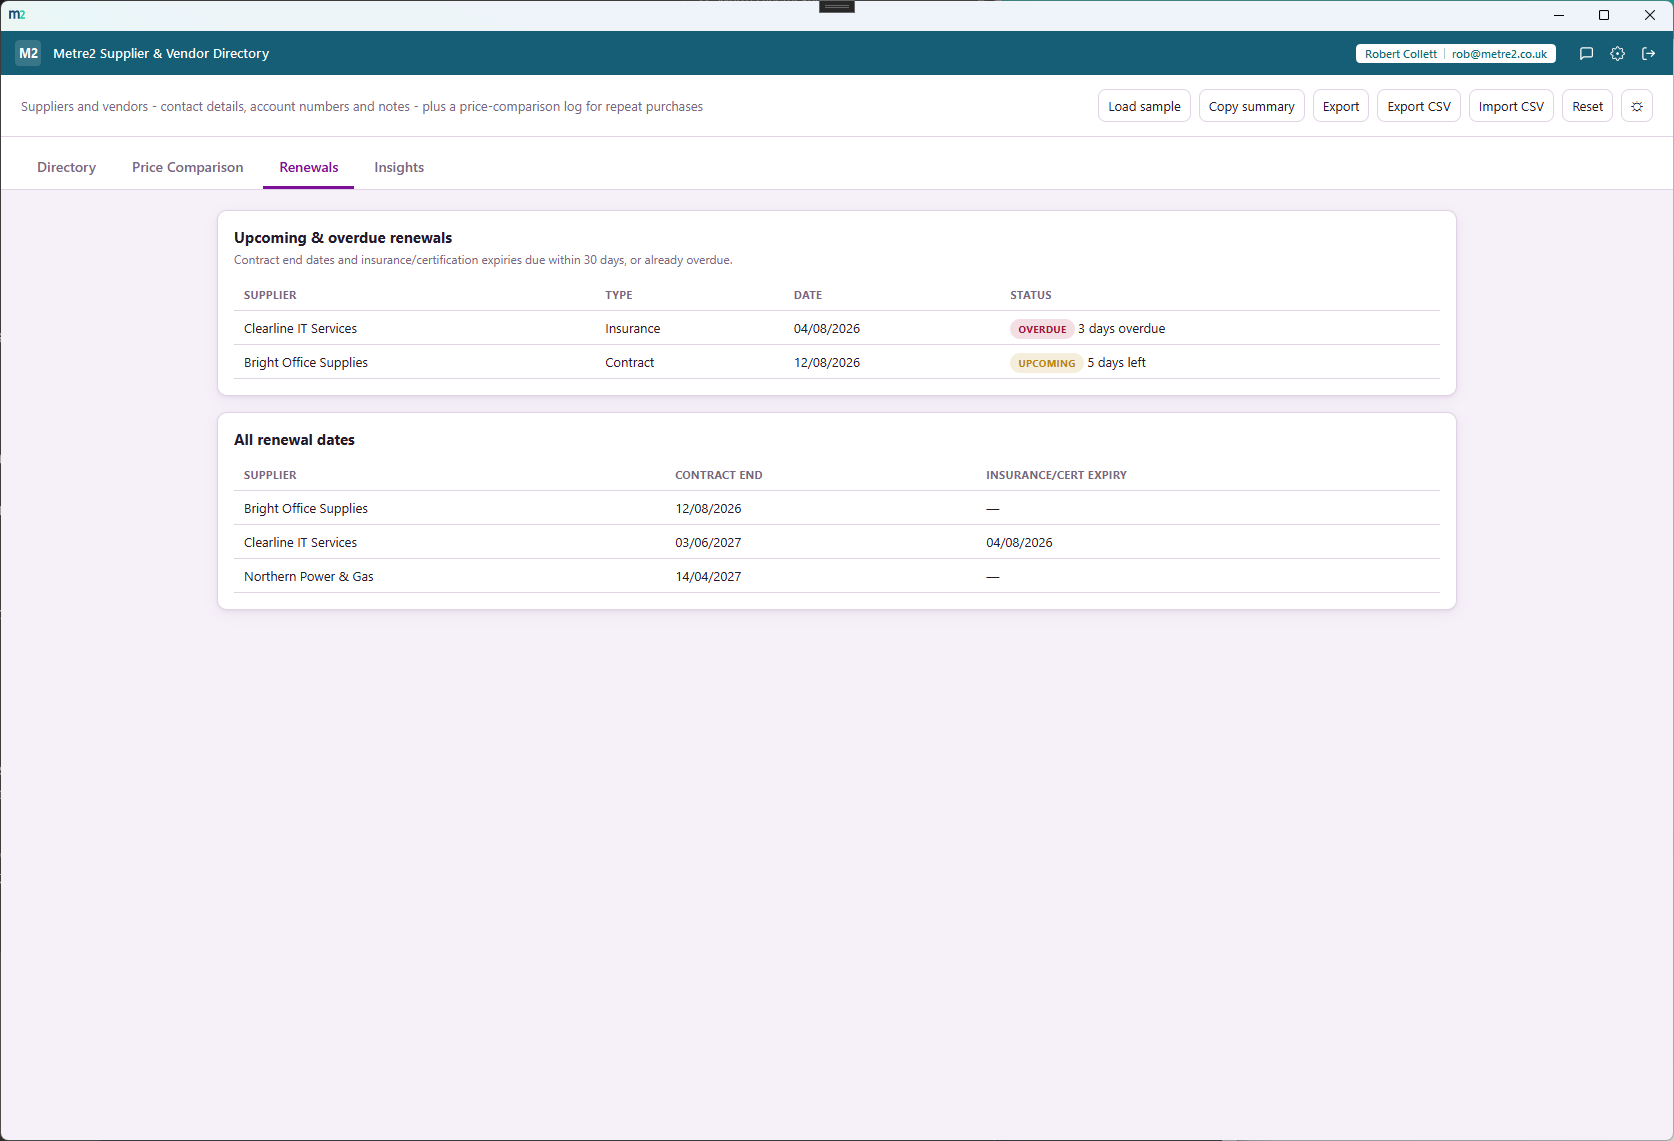
Task: Click the STATUS column header
Action: click(1030, 295)
